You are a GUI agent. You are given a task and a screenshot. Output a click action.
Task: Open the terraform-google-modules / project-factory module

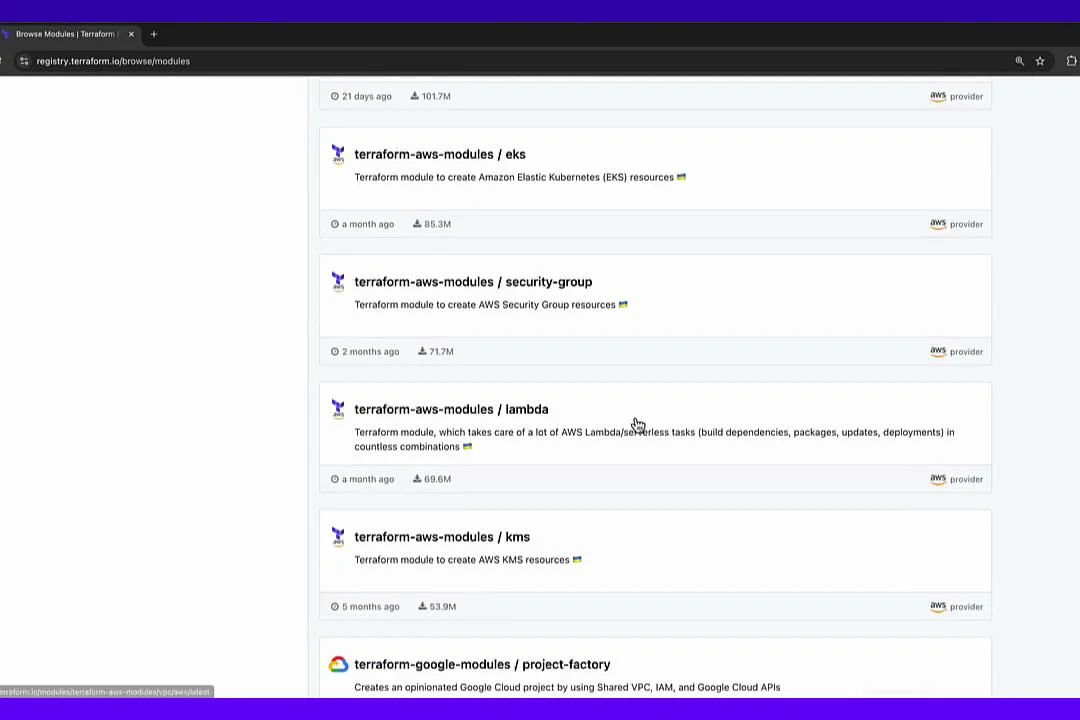pos(482,664)
